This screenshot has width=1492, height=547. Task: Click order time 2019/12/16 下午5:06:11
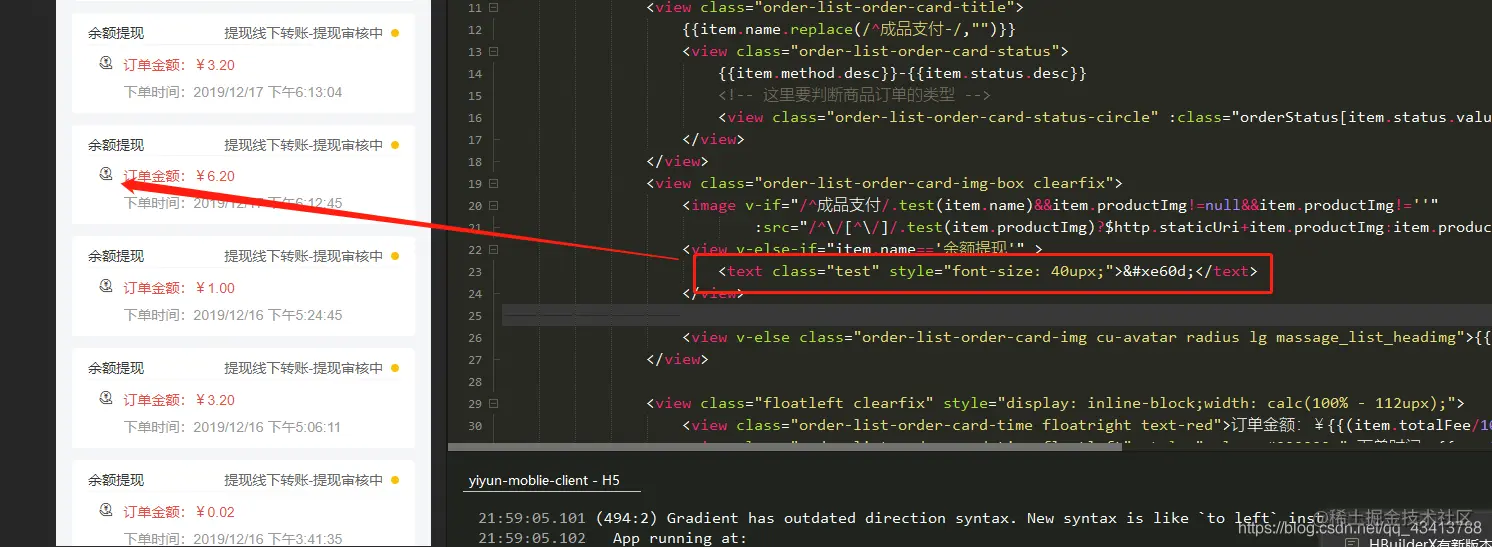(x=233, y=427)
